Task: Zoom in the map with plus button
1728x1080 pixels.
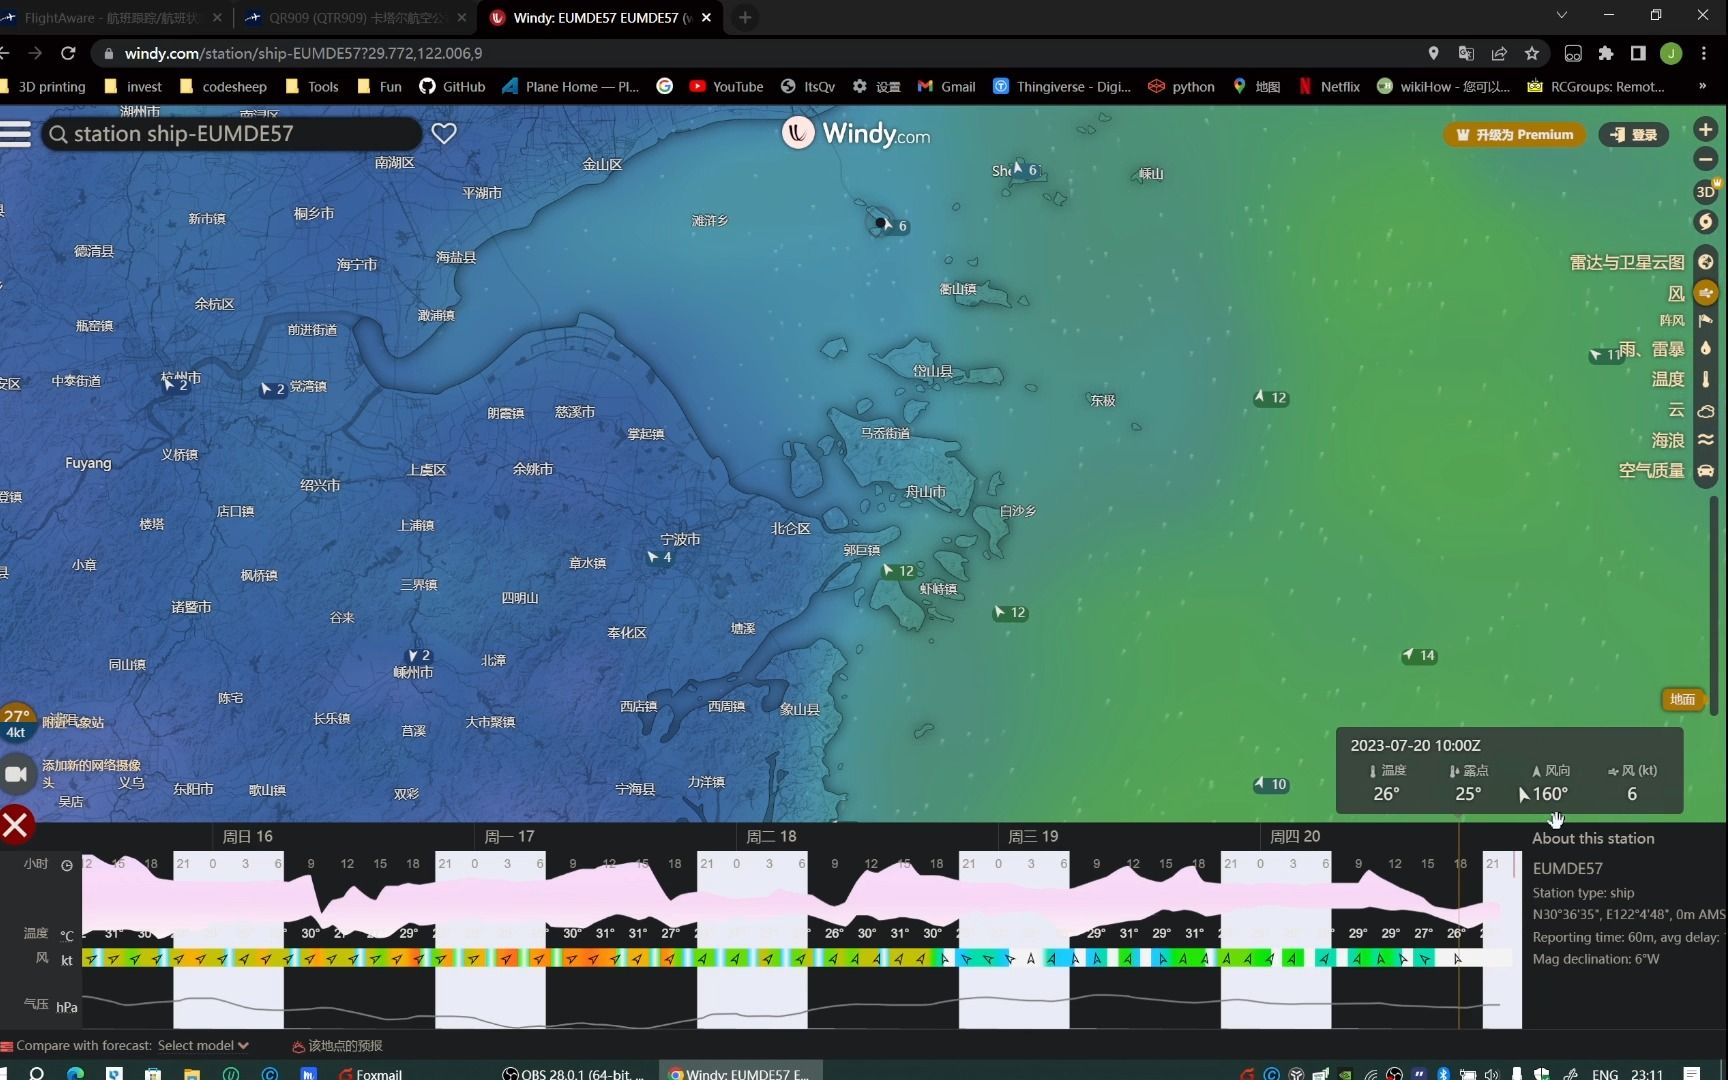Action: click(x=1706, y=129)
